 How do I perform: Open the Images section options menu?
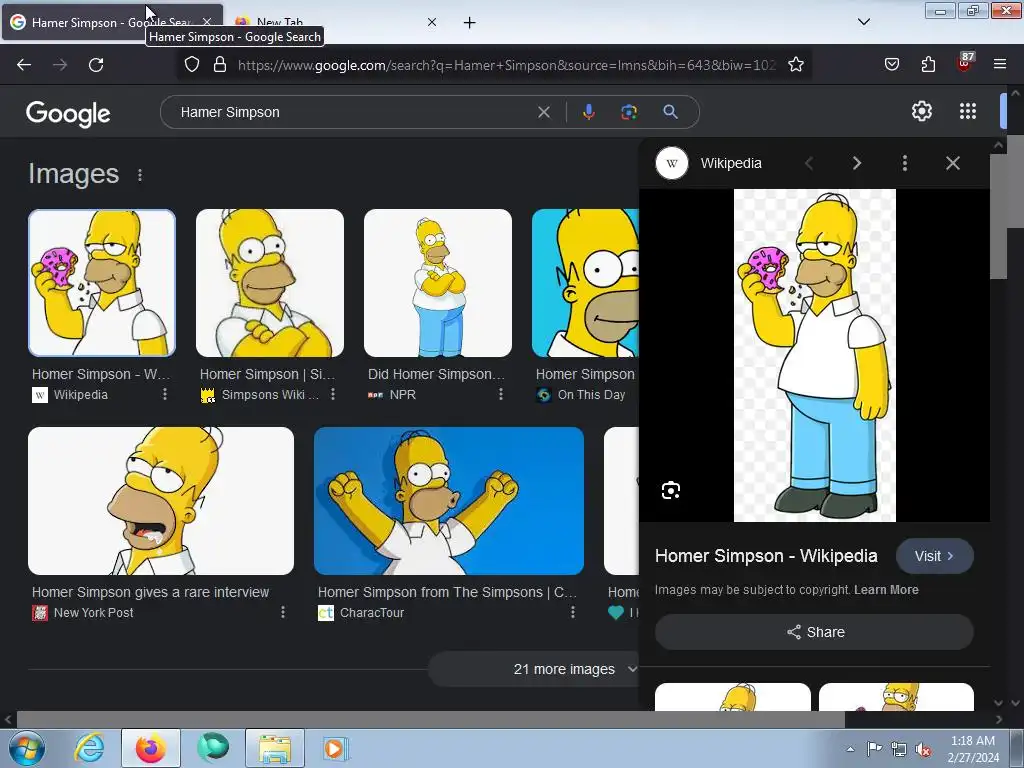tap(140, 175)
